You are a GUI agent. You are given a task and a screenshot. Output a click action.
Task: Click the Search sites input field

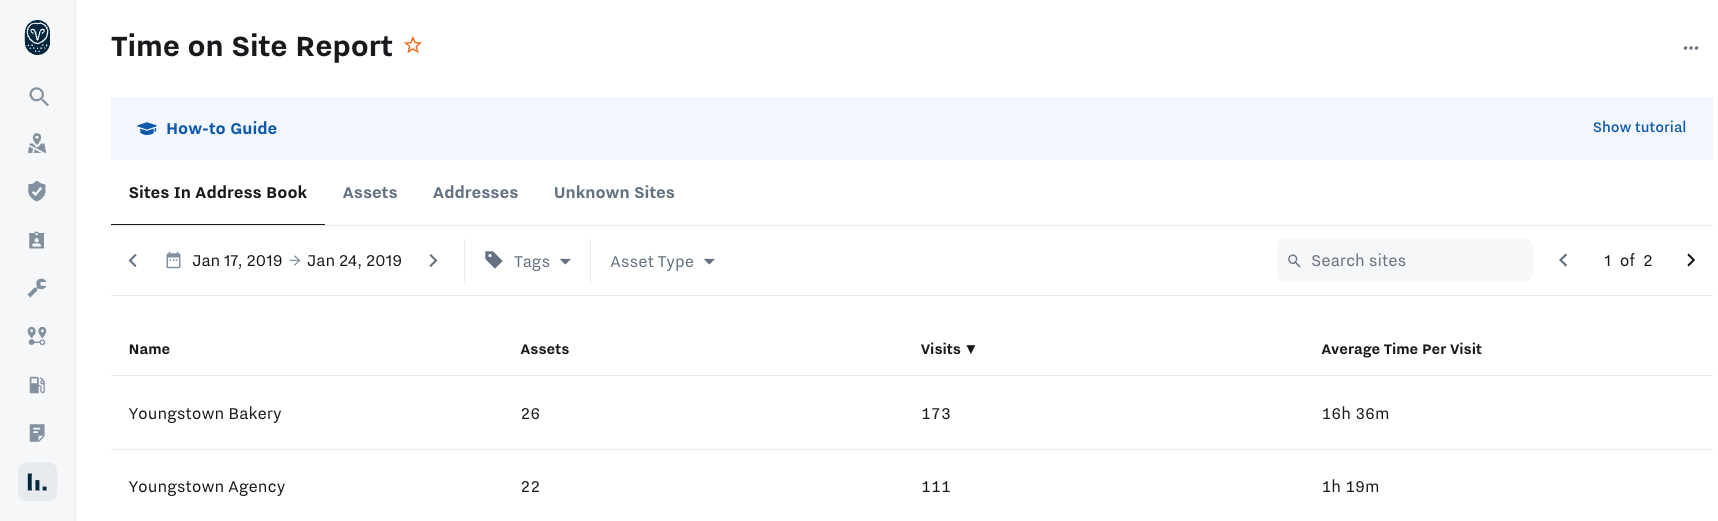click(x=1404, y=260)
